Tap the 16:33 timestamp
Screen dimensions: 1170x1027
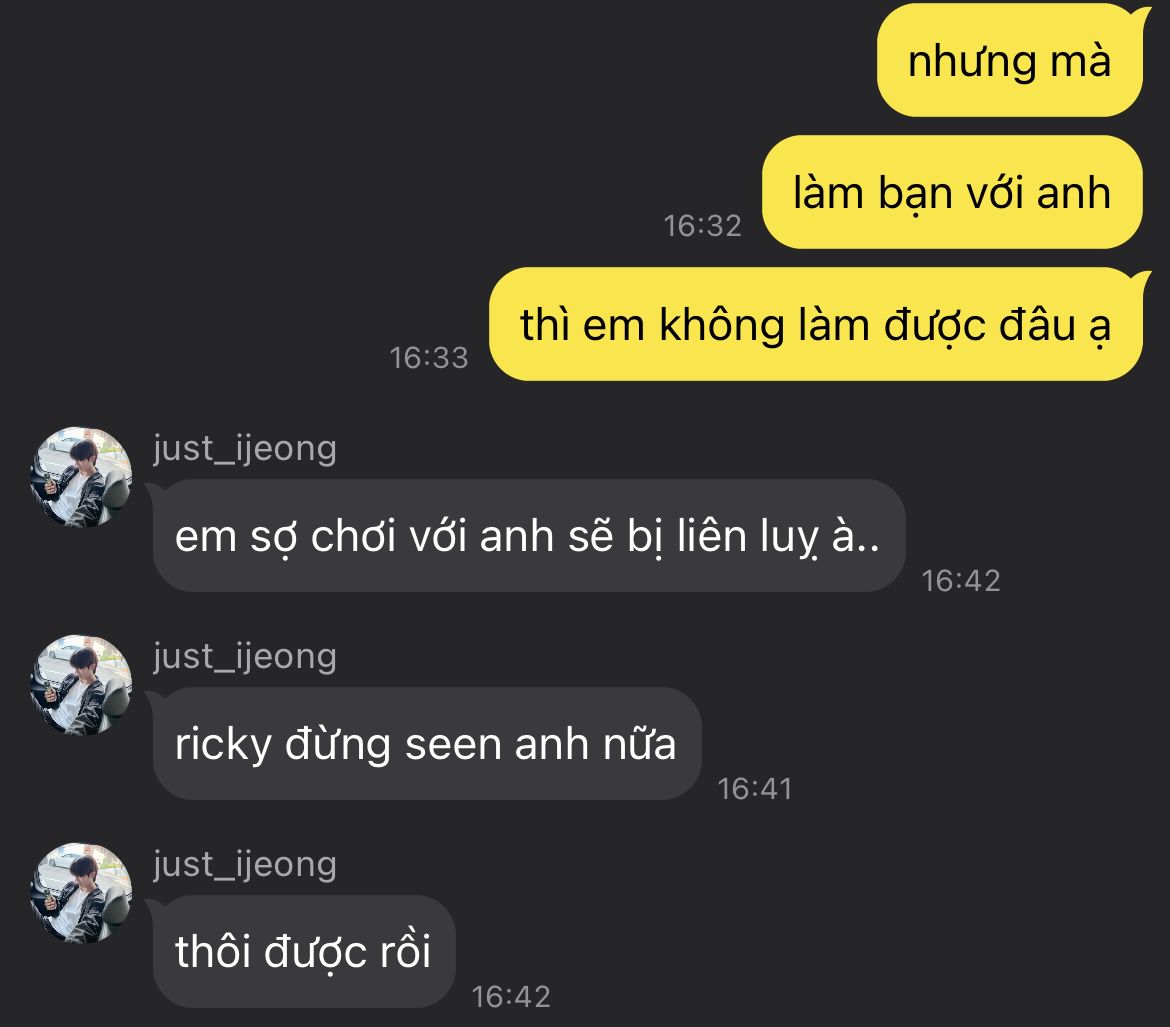429,358
